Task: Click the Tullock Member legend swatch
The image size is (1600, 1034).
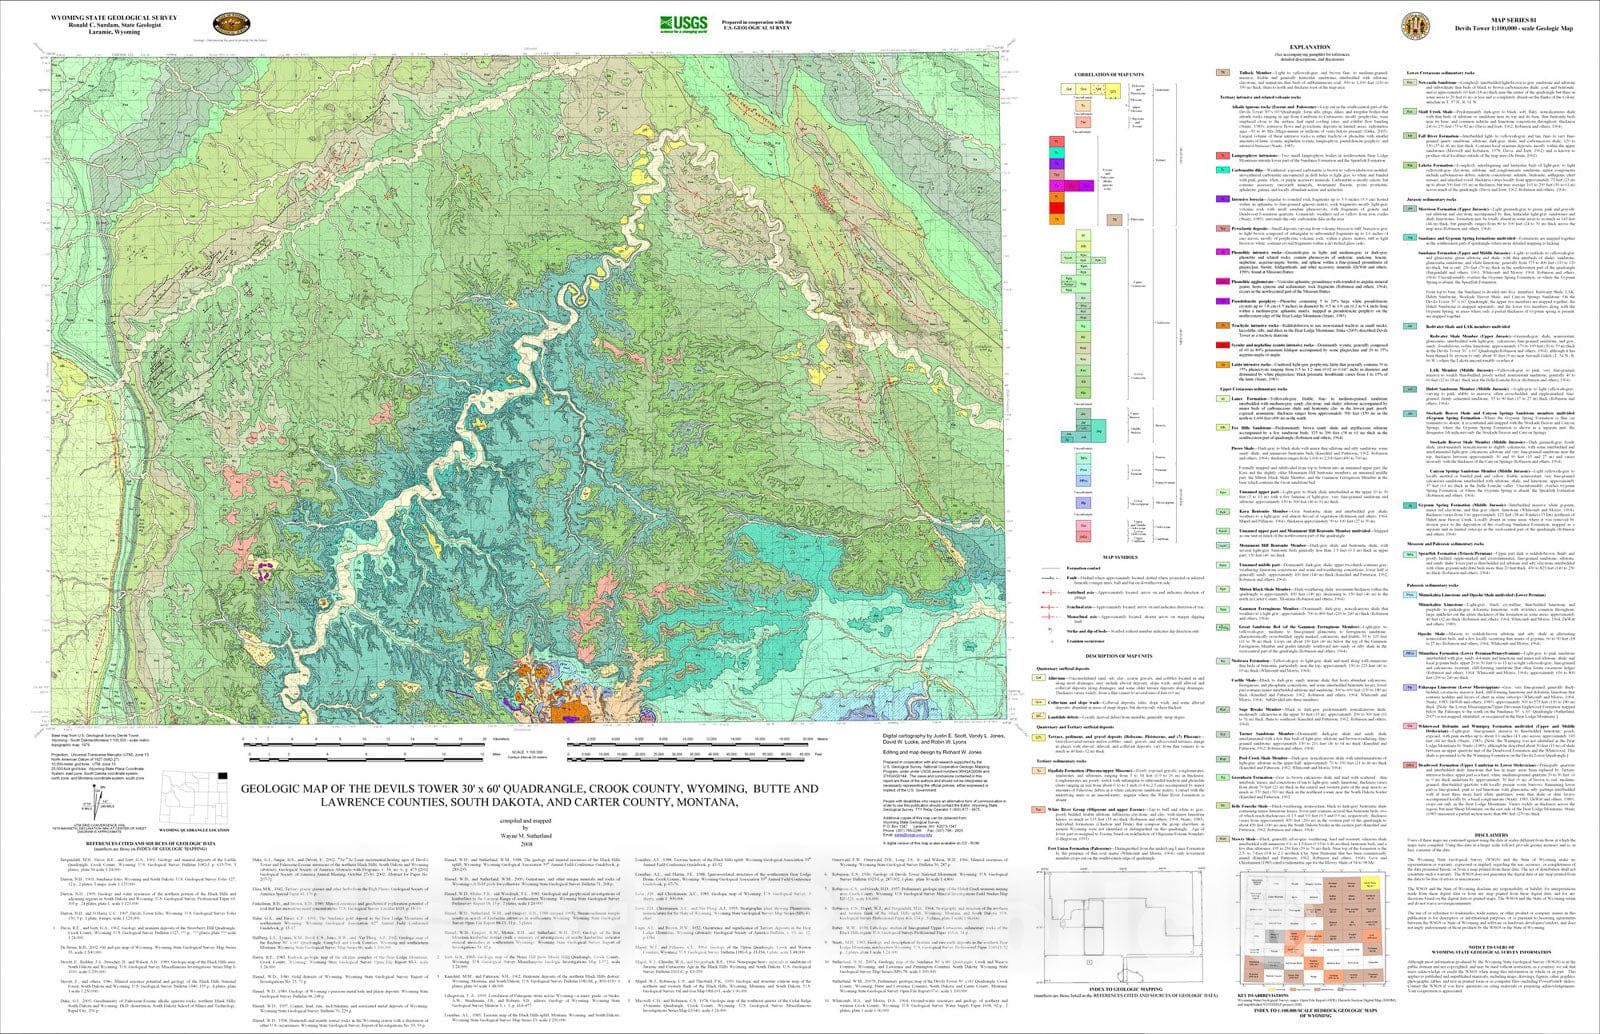Action: point(1223,73)
